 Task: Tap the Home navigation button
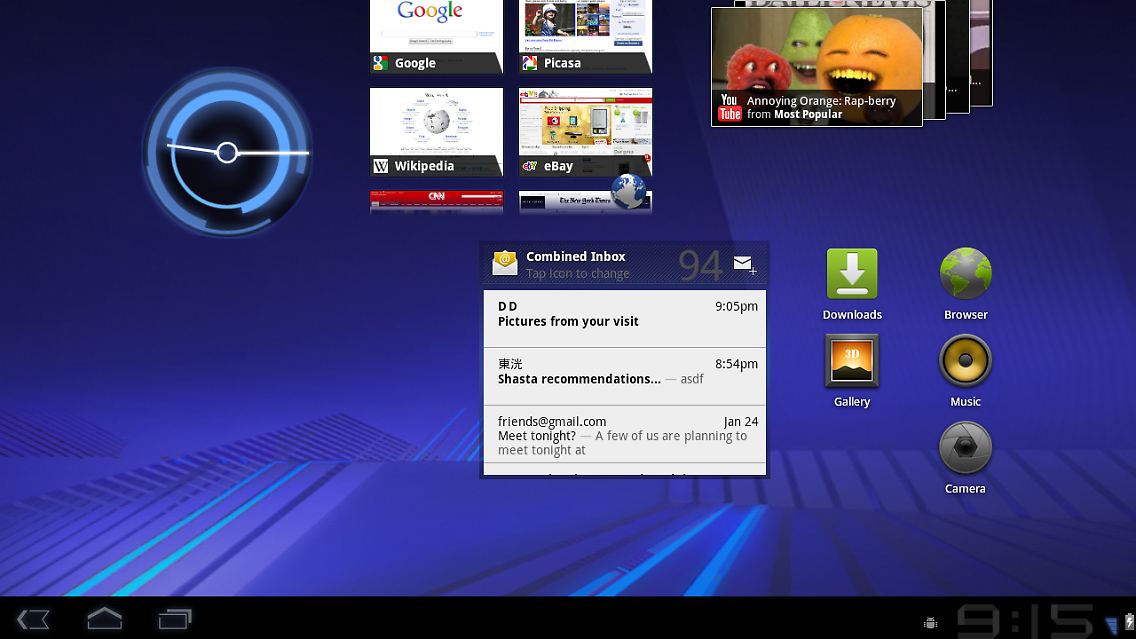(104, 619)
